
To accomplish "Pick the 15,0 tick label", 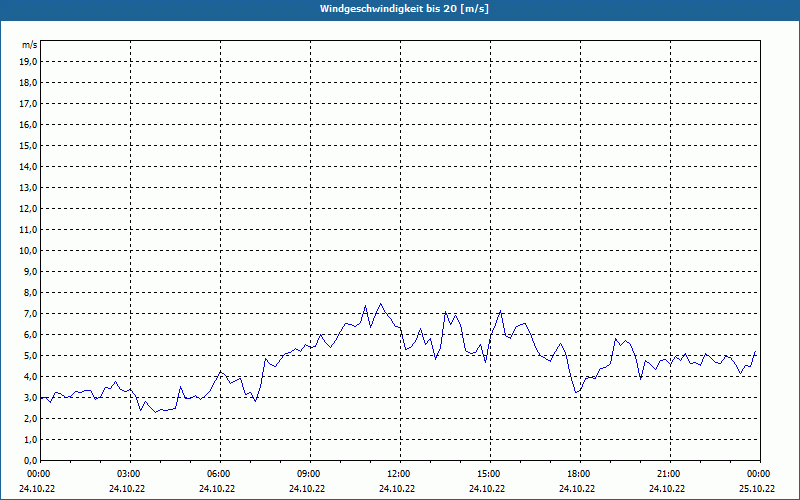I will pos(28,145).
